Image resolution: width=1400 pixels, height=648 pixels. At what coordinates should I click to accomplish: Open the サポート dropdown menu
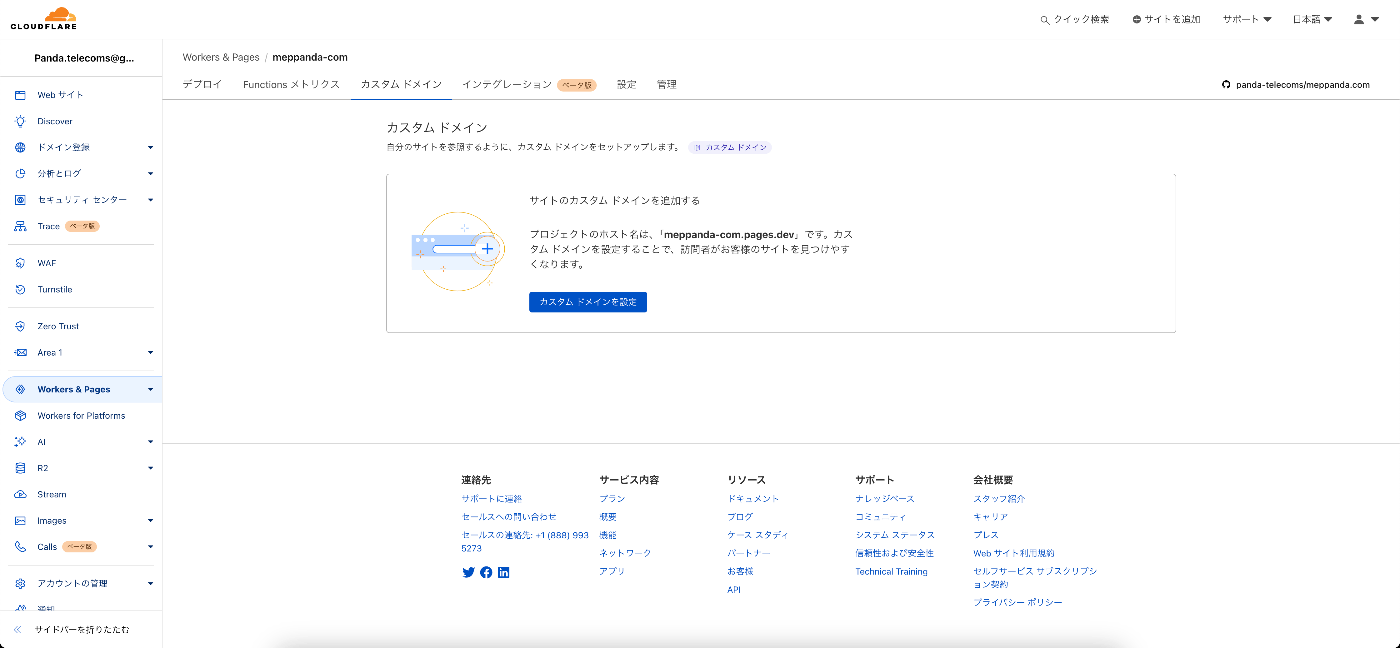[x=1247, y=19]
